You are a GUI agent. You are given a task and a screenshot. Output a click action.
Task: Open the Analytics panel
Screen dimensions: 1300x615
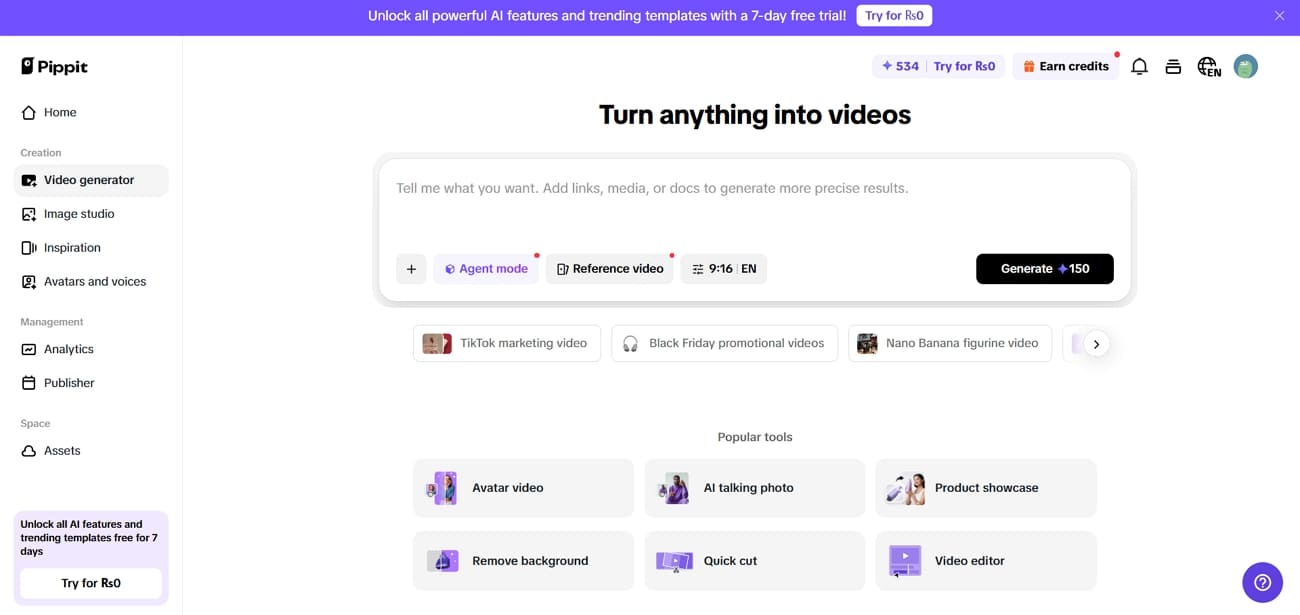point(70,349)
